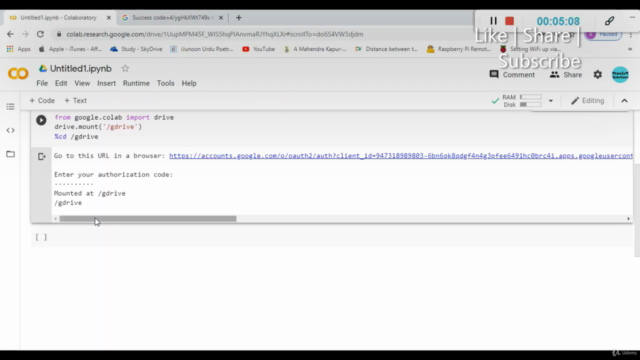Click the Share notebook button
This screenshot has width=640, height=360.
(566, 75)
